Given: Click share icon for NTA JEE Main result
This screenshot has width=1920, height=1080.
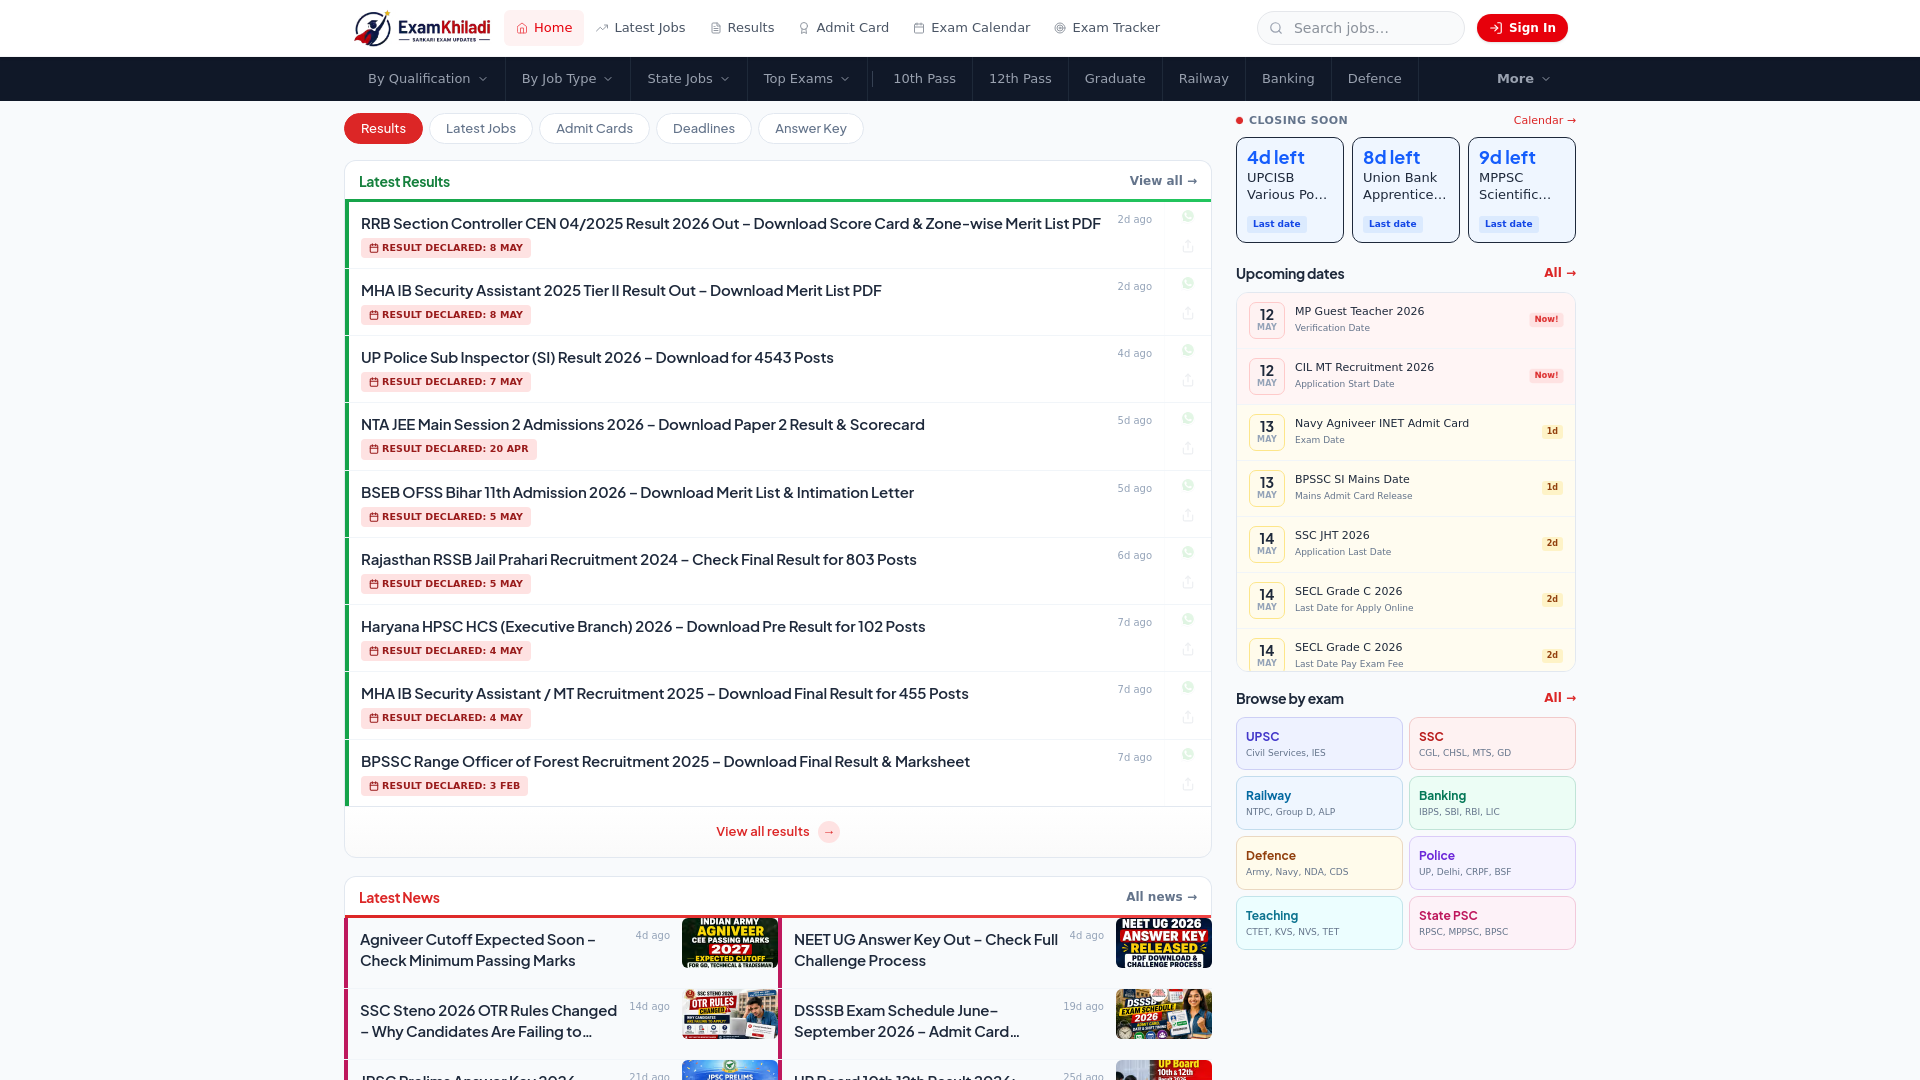Looking at the screenshot, I should [x=1188, y=449].
